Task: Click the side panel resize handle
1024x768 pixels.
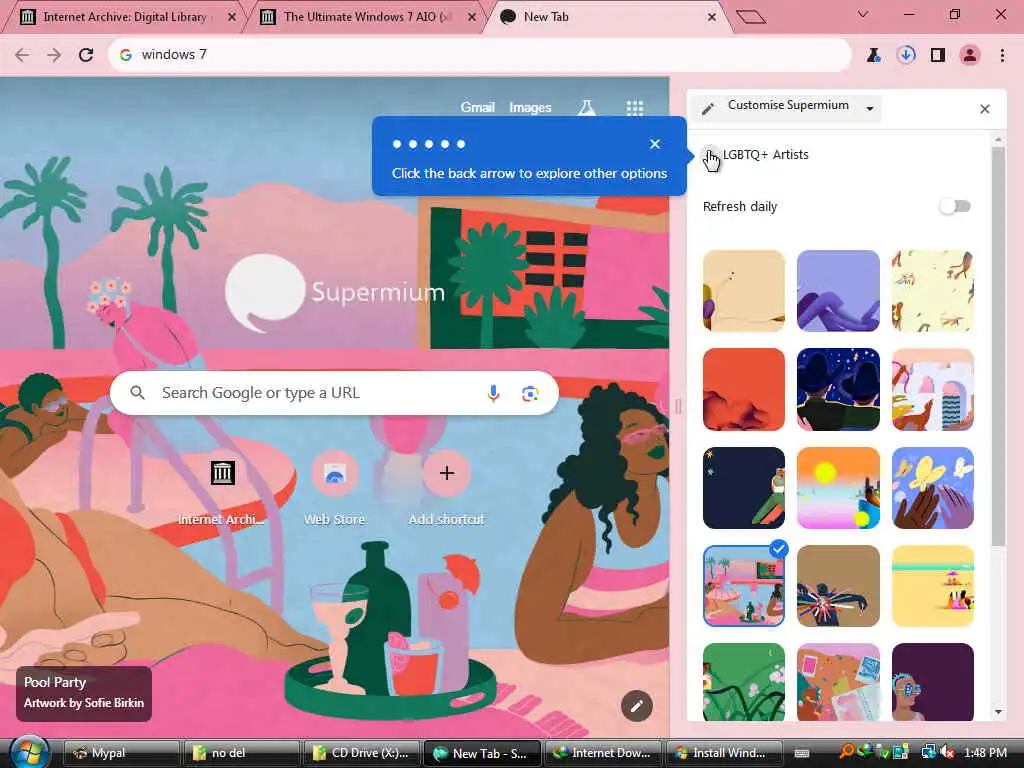Action: point(678,406)
